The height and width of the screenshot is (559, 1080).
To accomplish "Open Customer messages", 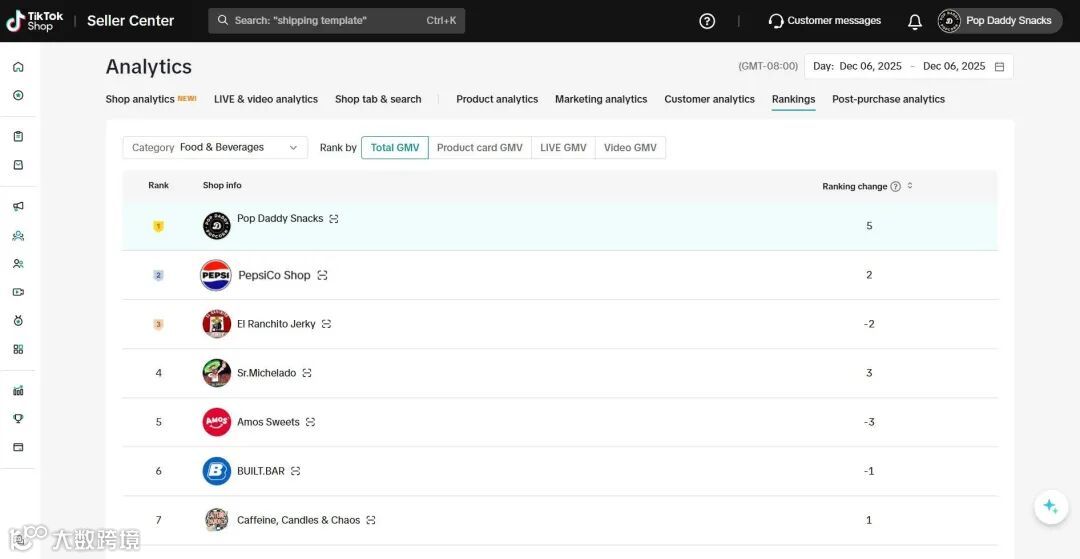I will (824, 21).
